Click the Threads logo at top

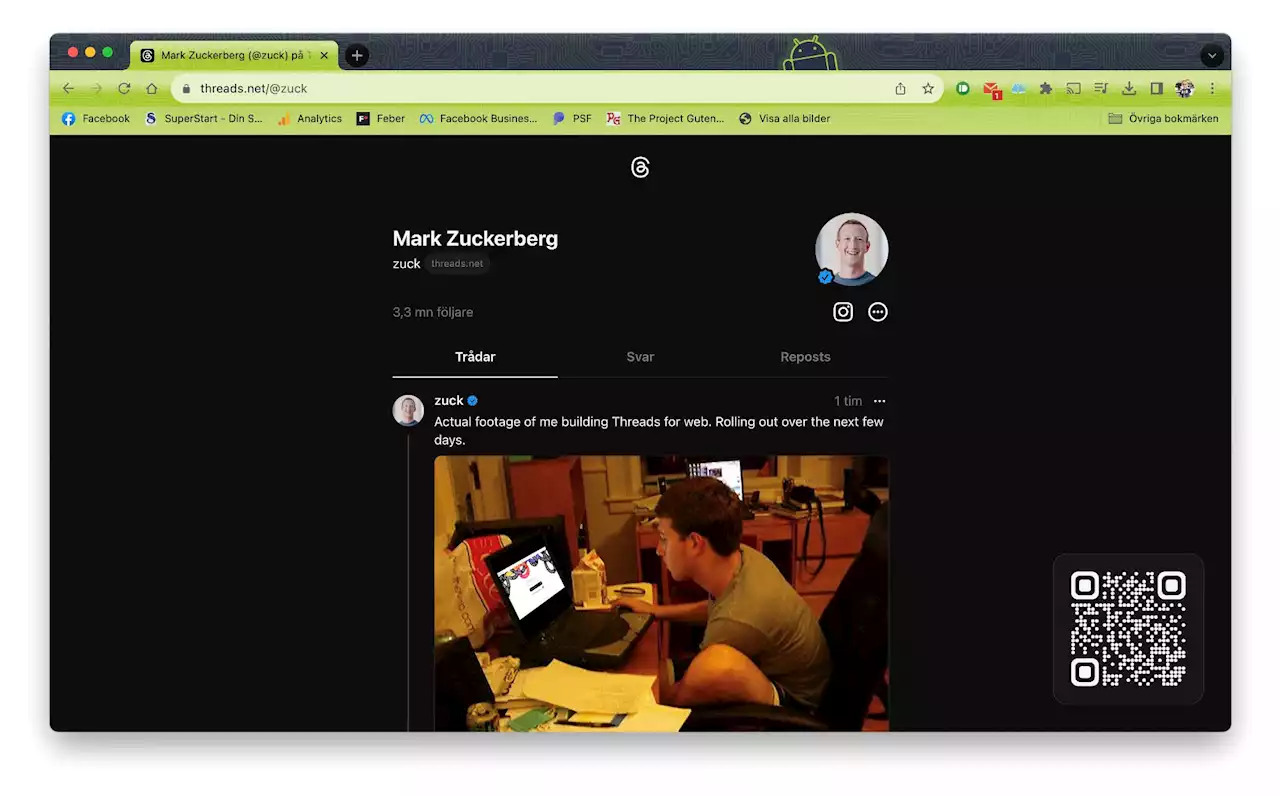pyautogui.click(x=640, y=168)
